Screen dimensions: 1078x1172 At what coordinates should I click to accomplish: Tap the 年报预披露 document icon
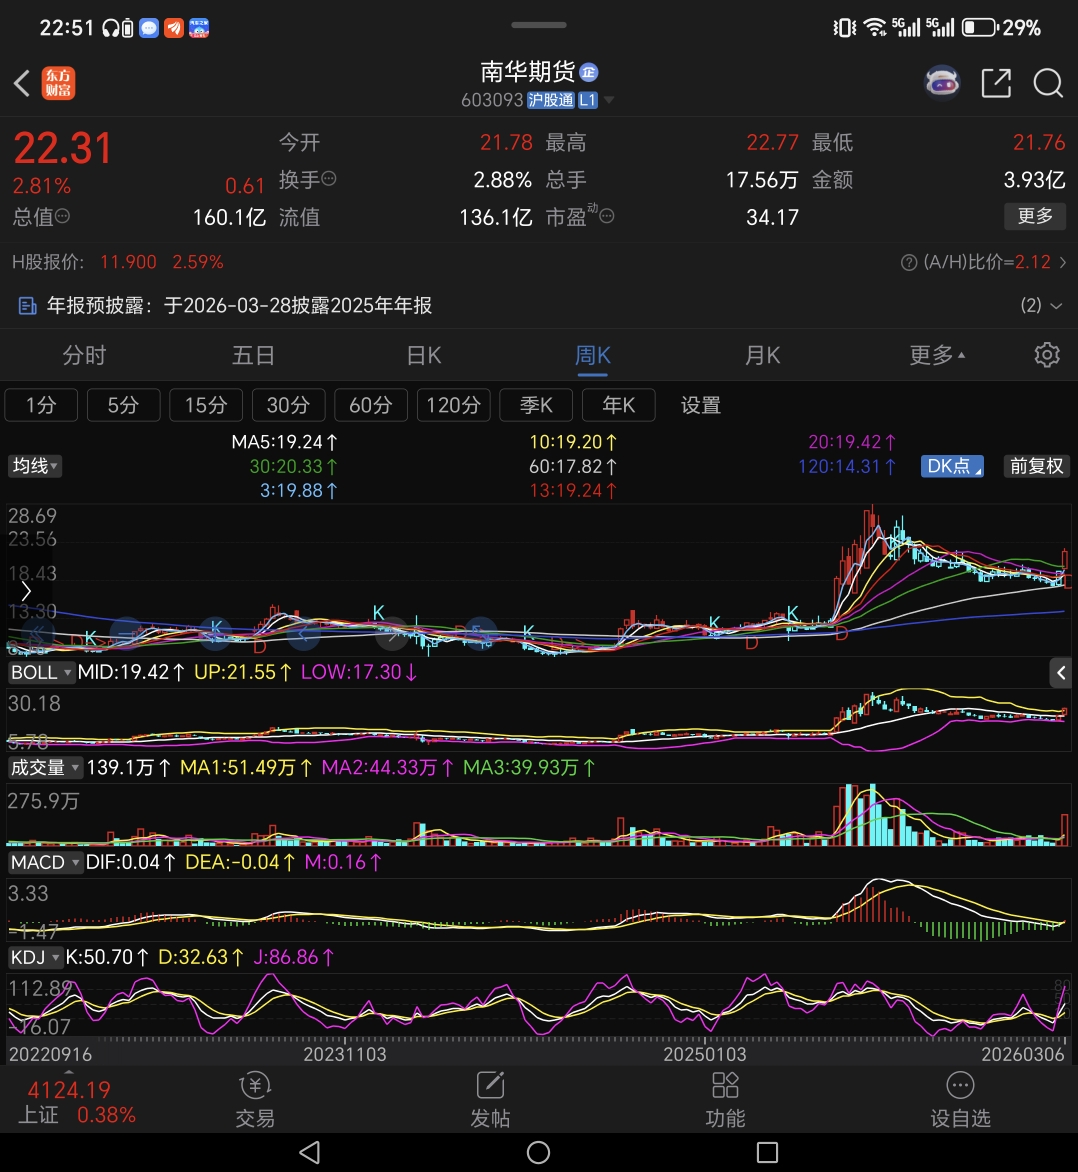(x=28, y=306)
